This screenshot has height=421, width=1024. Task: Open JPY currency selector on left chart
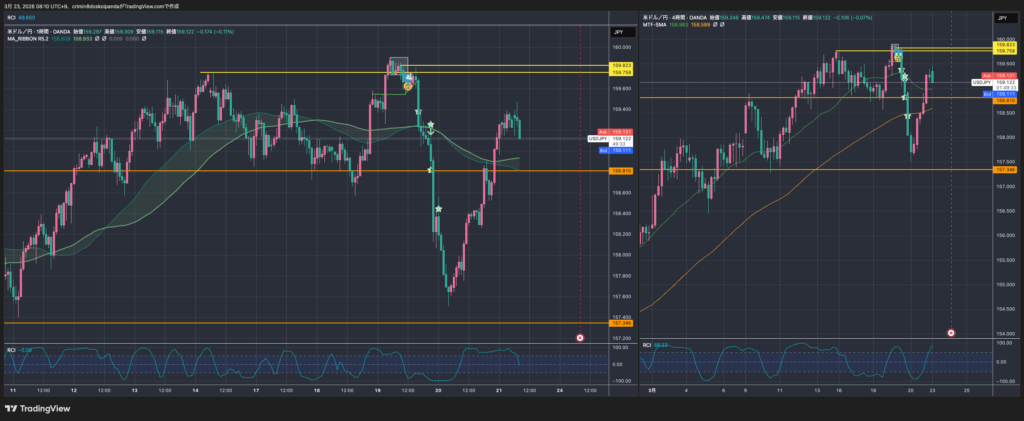pyautogui.click(x=618, y=33)
